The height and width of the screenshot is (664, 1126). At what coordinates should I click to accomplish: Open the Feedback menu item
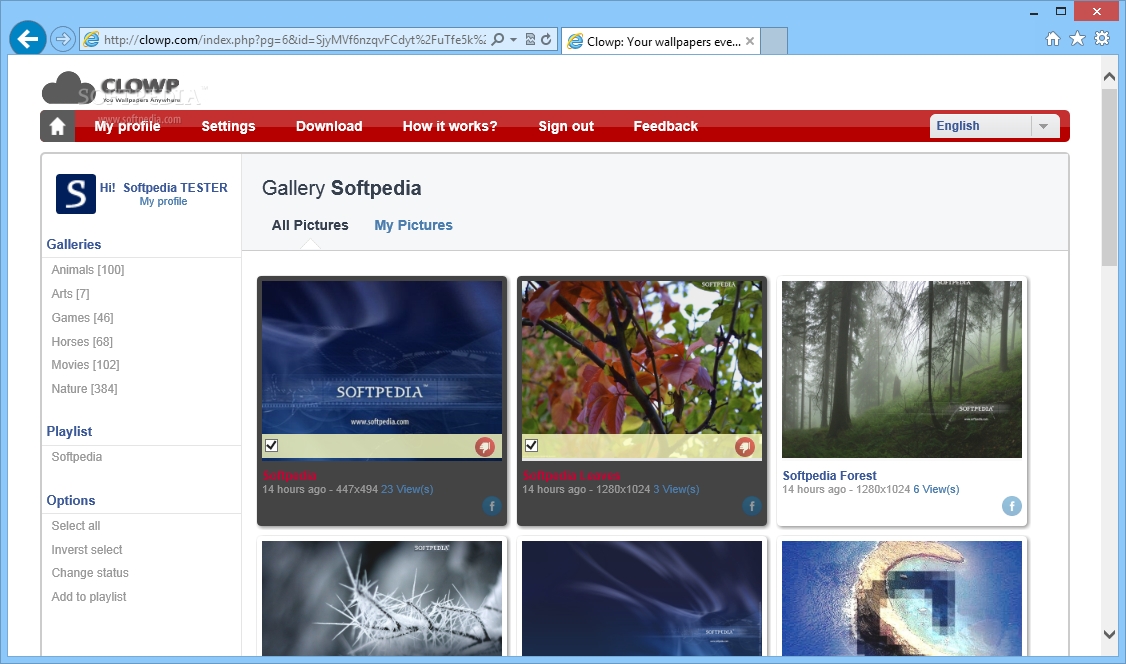pyautogui.click(x=666, y=126)
